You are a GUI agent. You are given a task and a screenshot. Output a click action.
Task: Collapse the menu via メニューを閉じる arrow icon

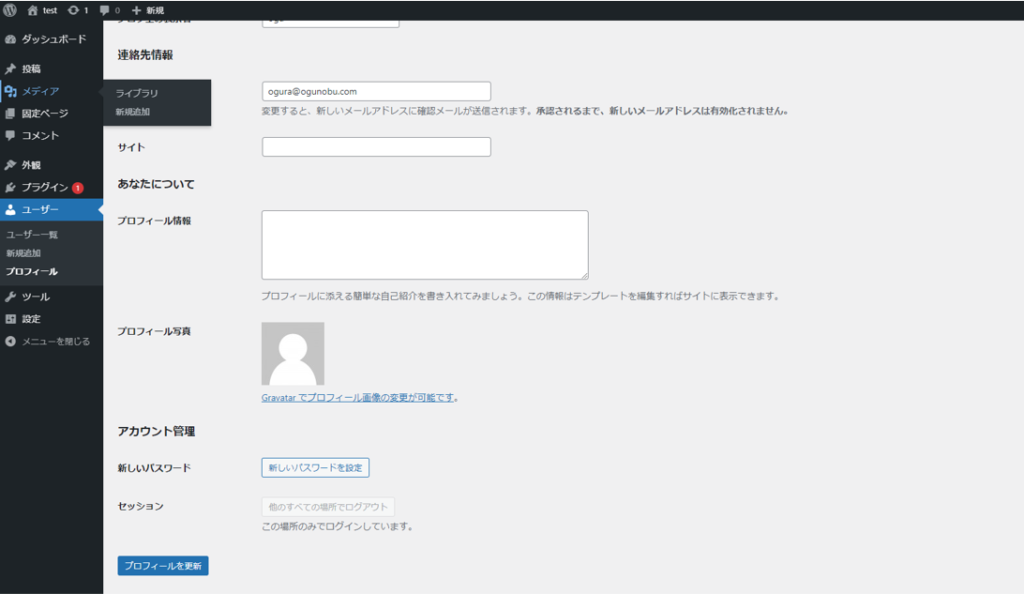tap(10, 341)
